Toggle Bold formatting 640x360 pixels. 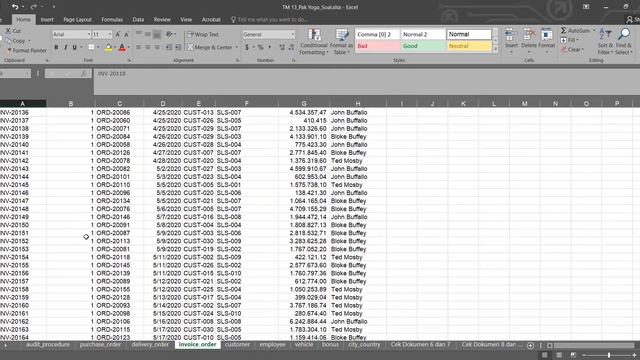[x=56, y=47]
